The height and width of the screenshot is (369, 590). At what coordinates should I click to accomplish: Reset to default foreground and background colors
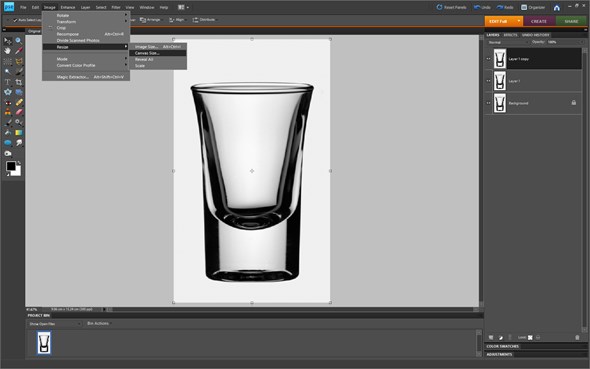[8, 174]
